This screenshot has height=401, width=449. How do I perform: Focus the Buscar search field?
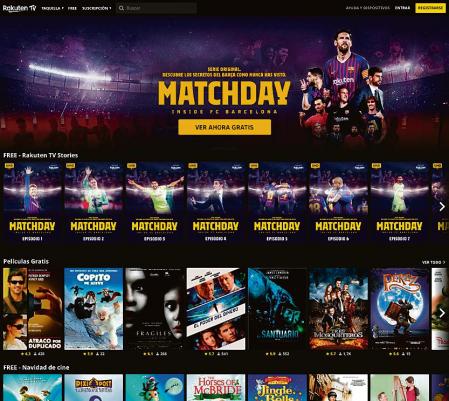[x=156, y=8]
